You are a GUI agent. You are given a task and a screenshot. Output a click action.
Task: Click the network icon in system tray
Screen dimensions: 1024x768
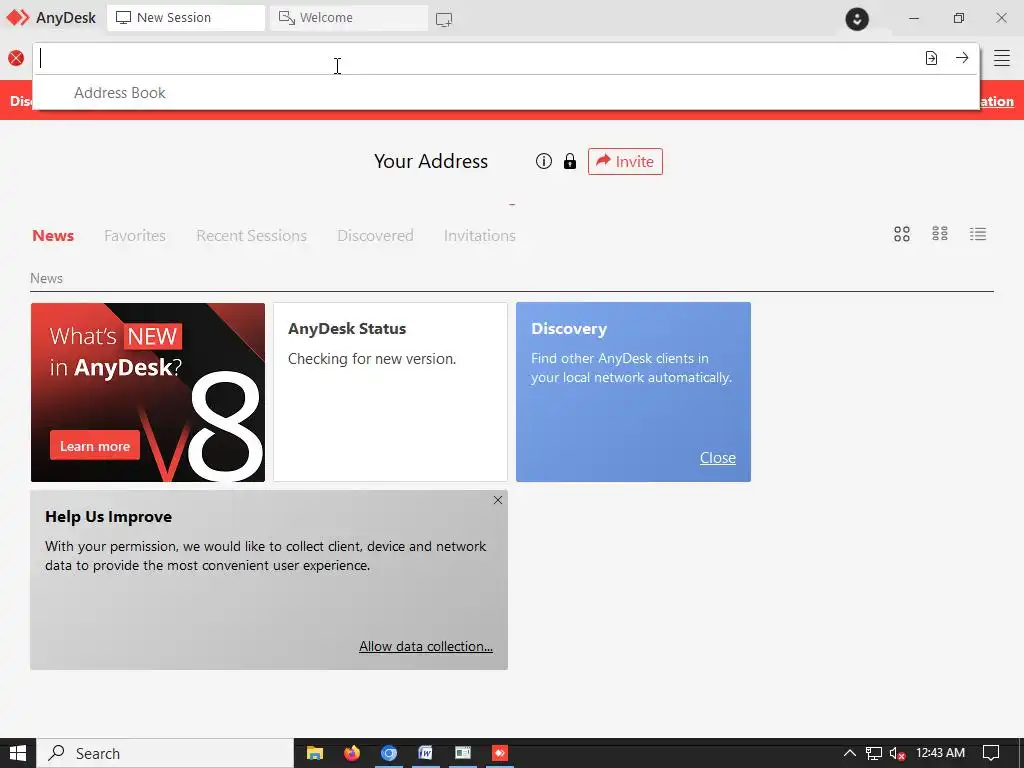coord(874,754)
